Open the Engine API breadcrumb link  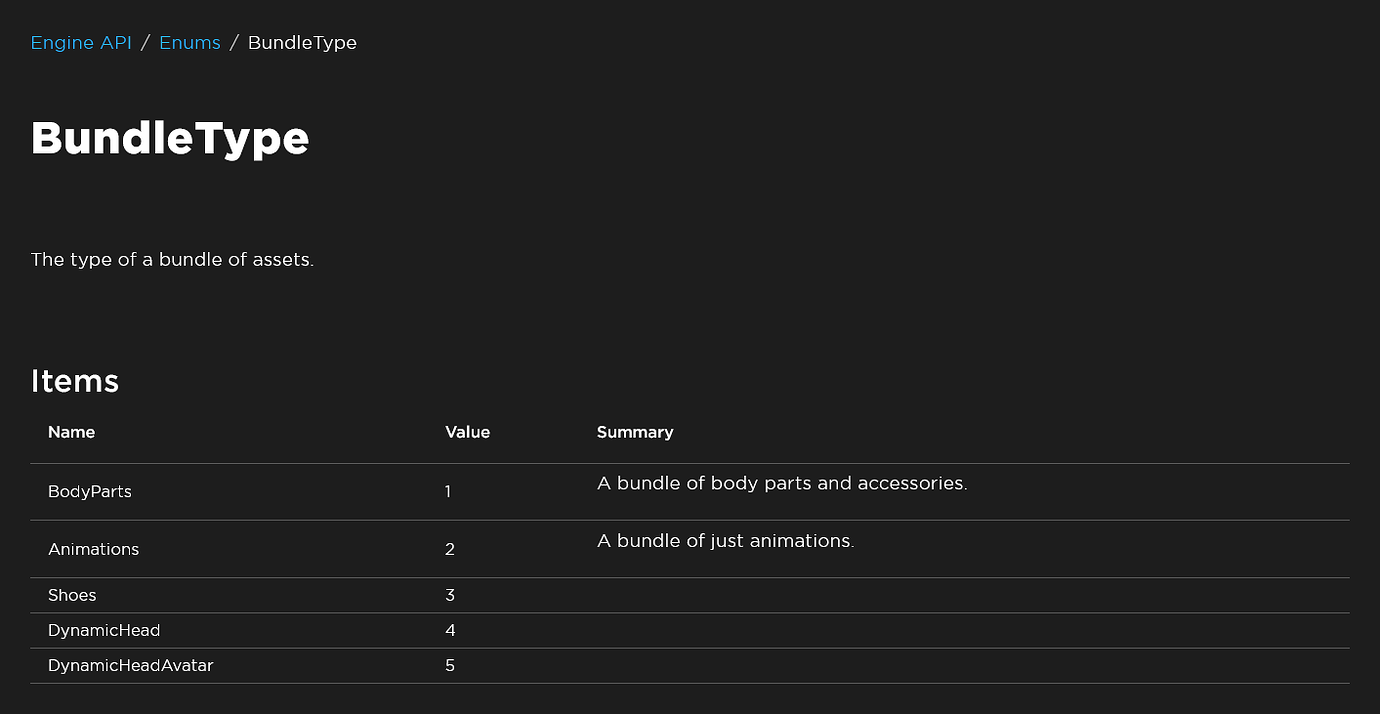pos(81,43)
